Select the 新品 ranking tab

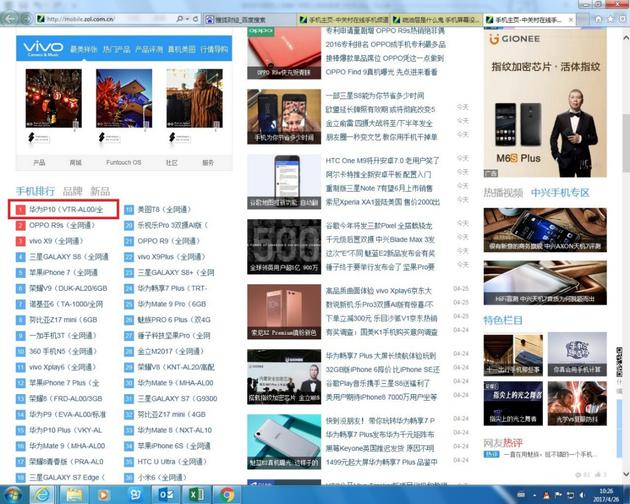pyautogui.click(x=100, y=191)
